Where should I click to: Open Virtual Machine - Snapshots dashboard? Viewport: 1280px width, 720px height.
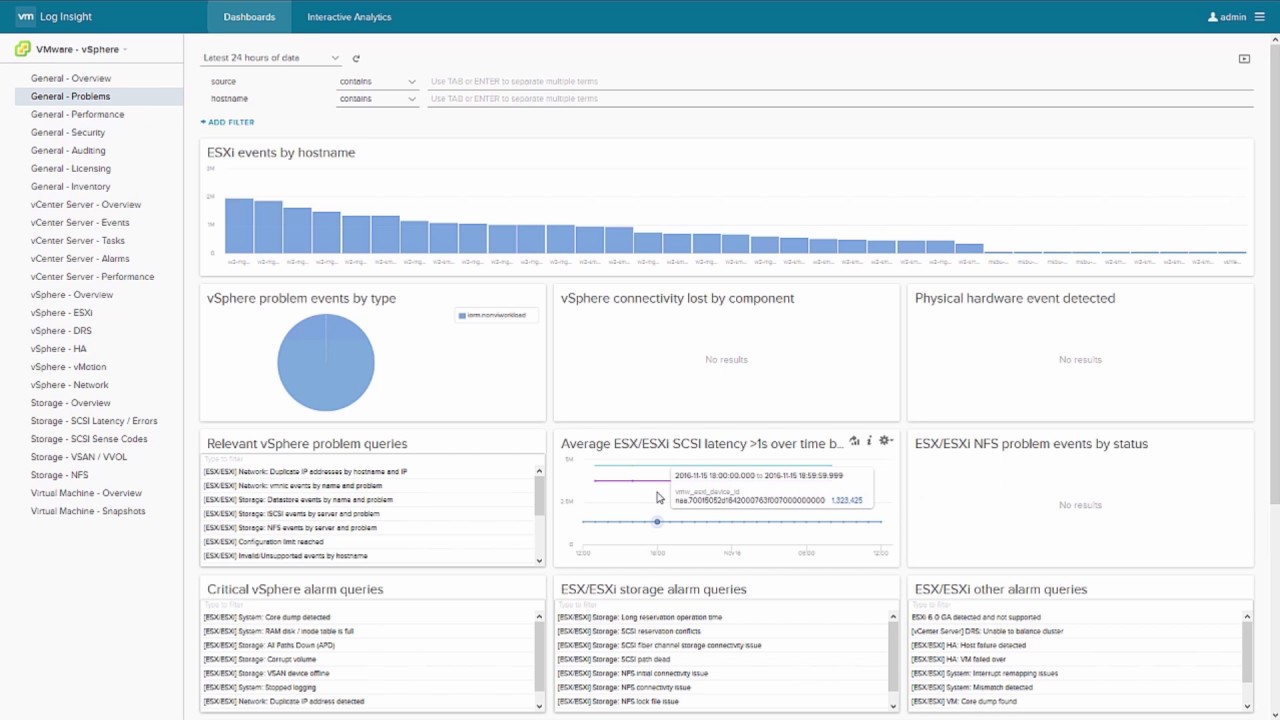(88, 511)
